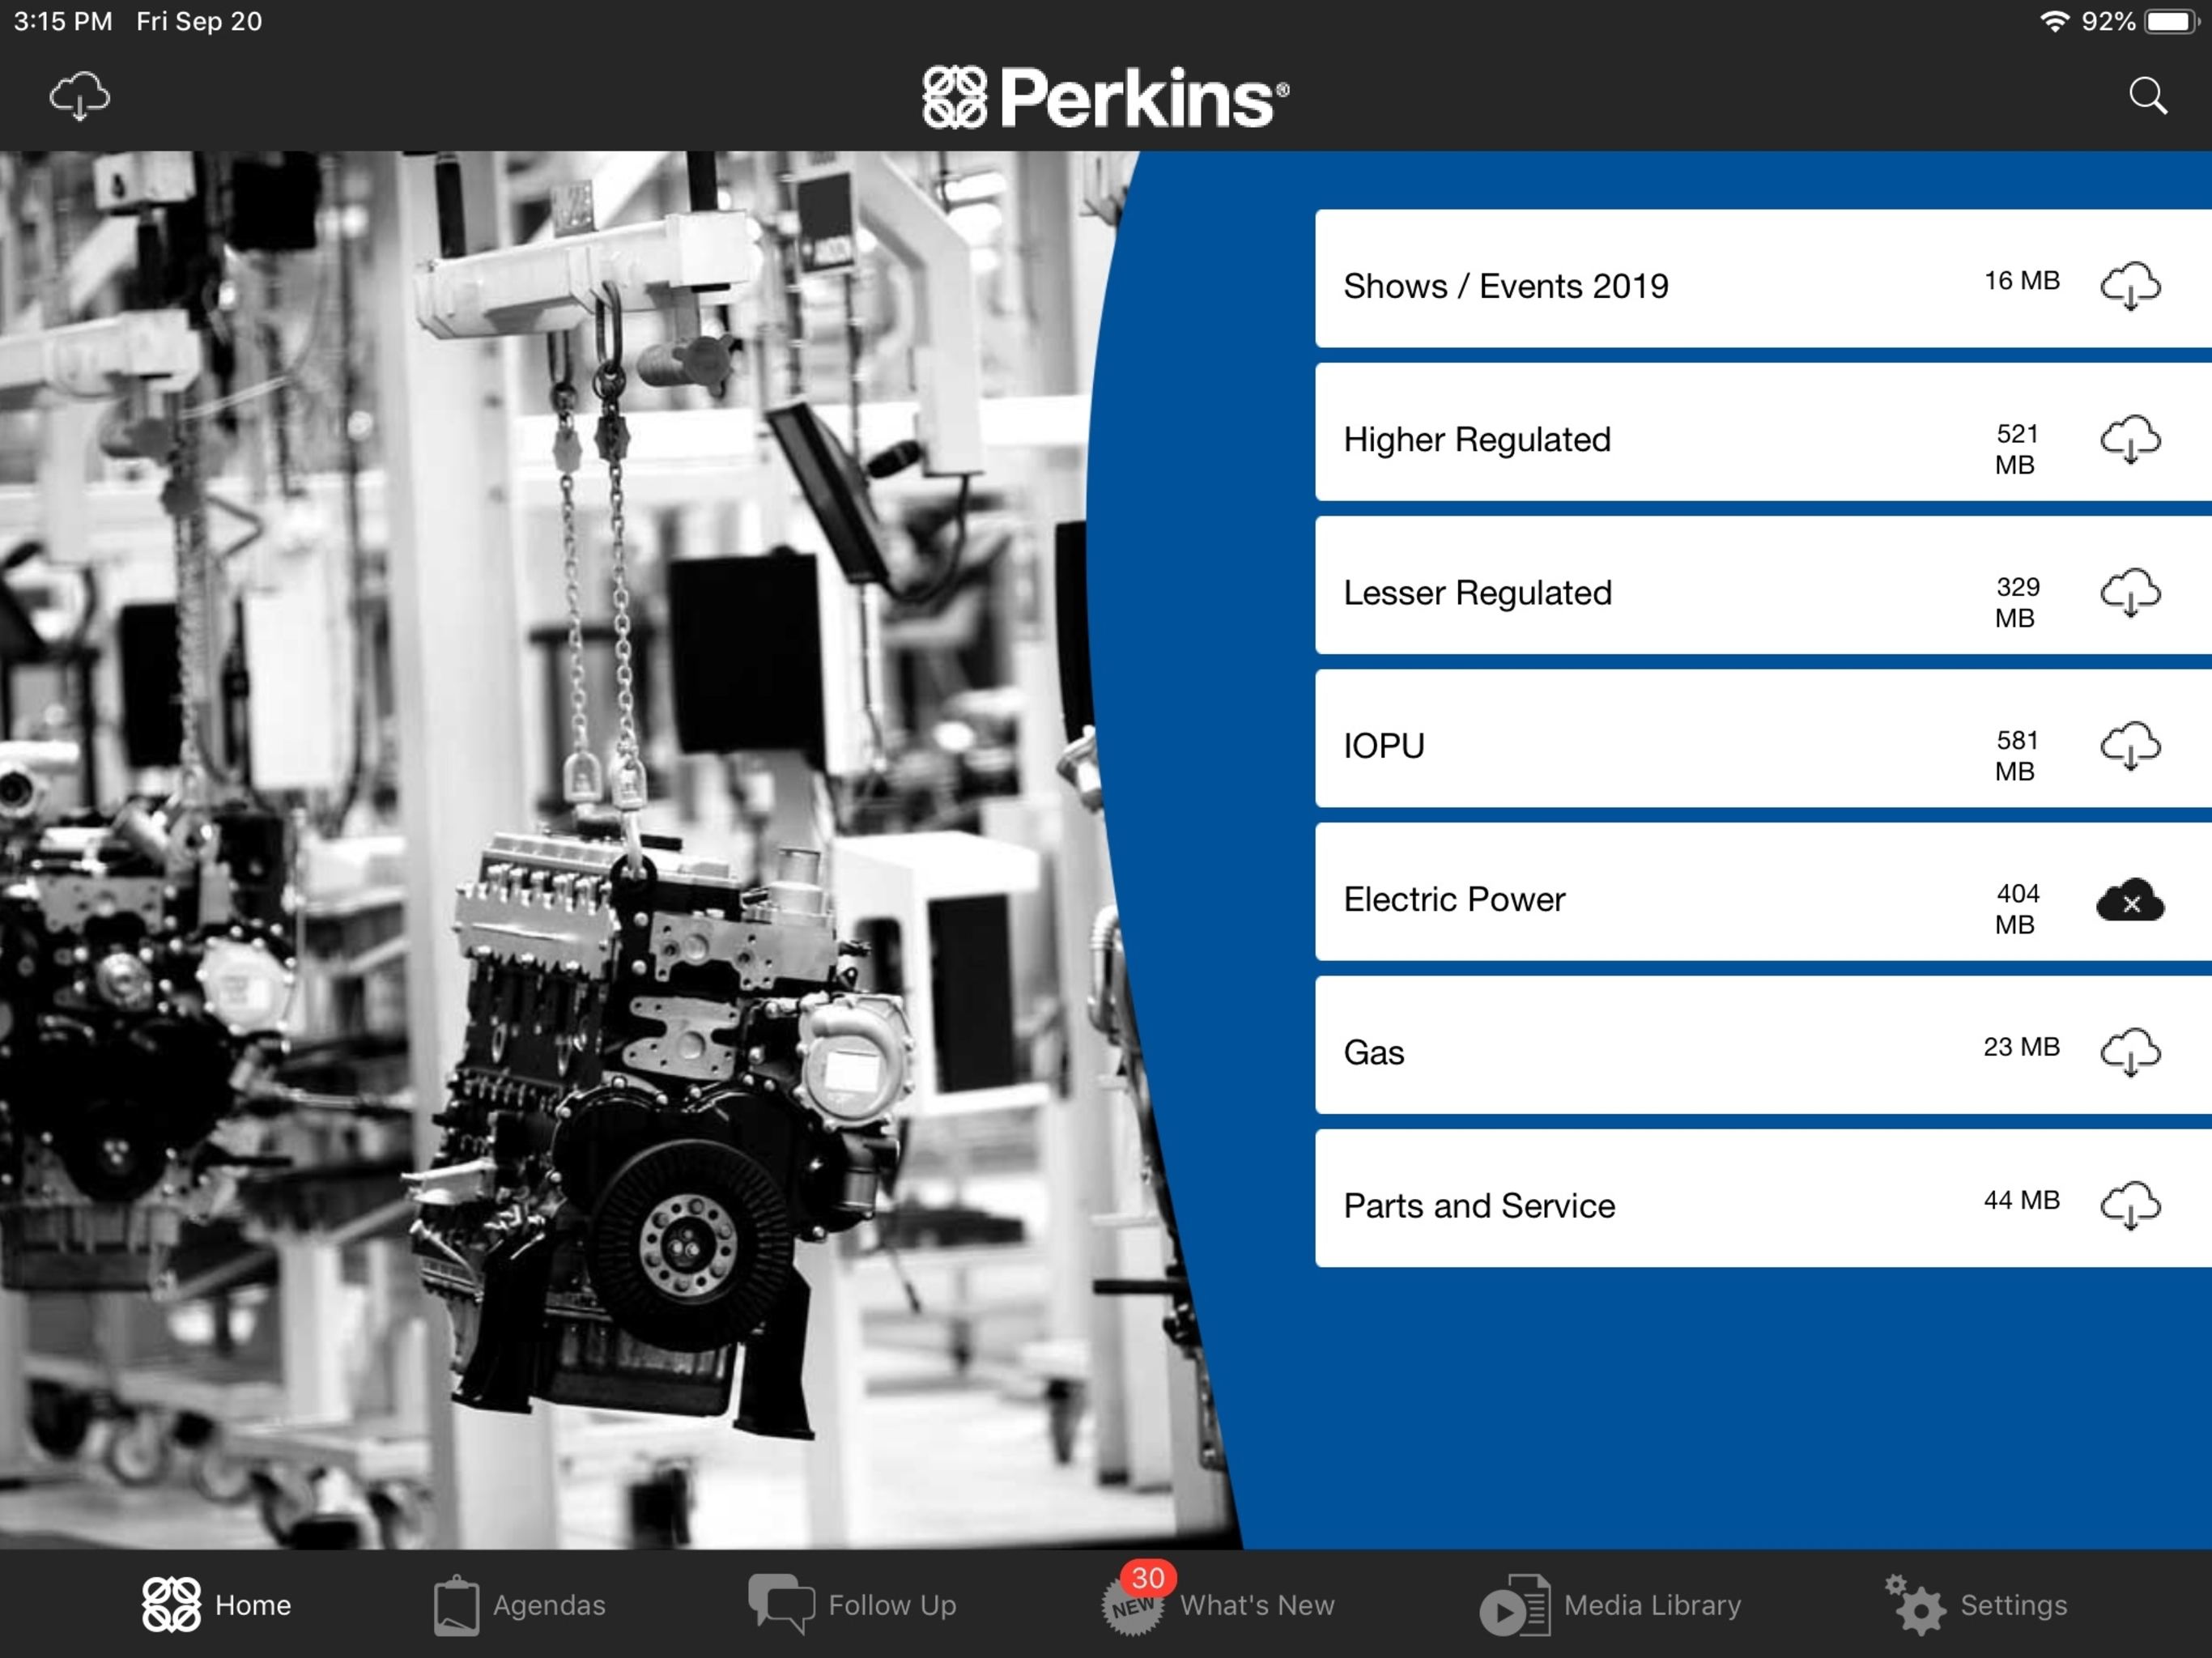
Task: Tap the hanging engine photo
Action: click(x=620, y=850)
